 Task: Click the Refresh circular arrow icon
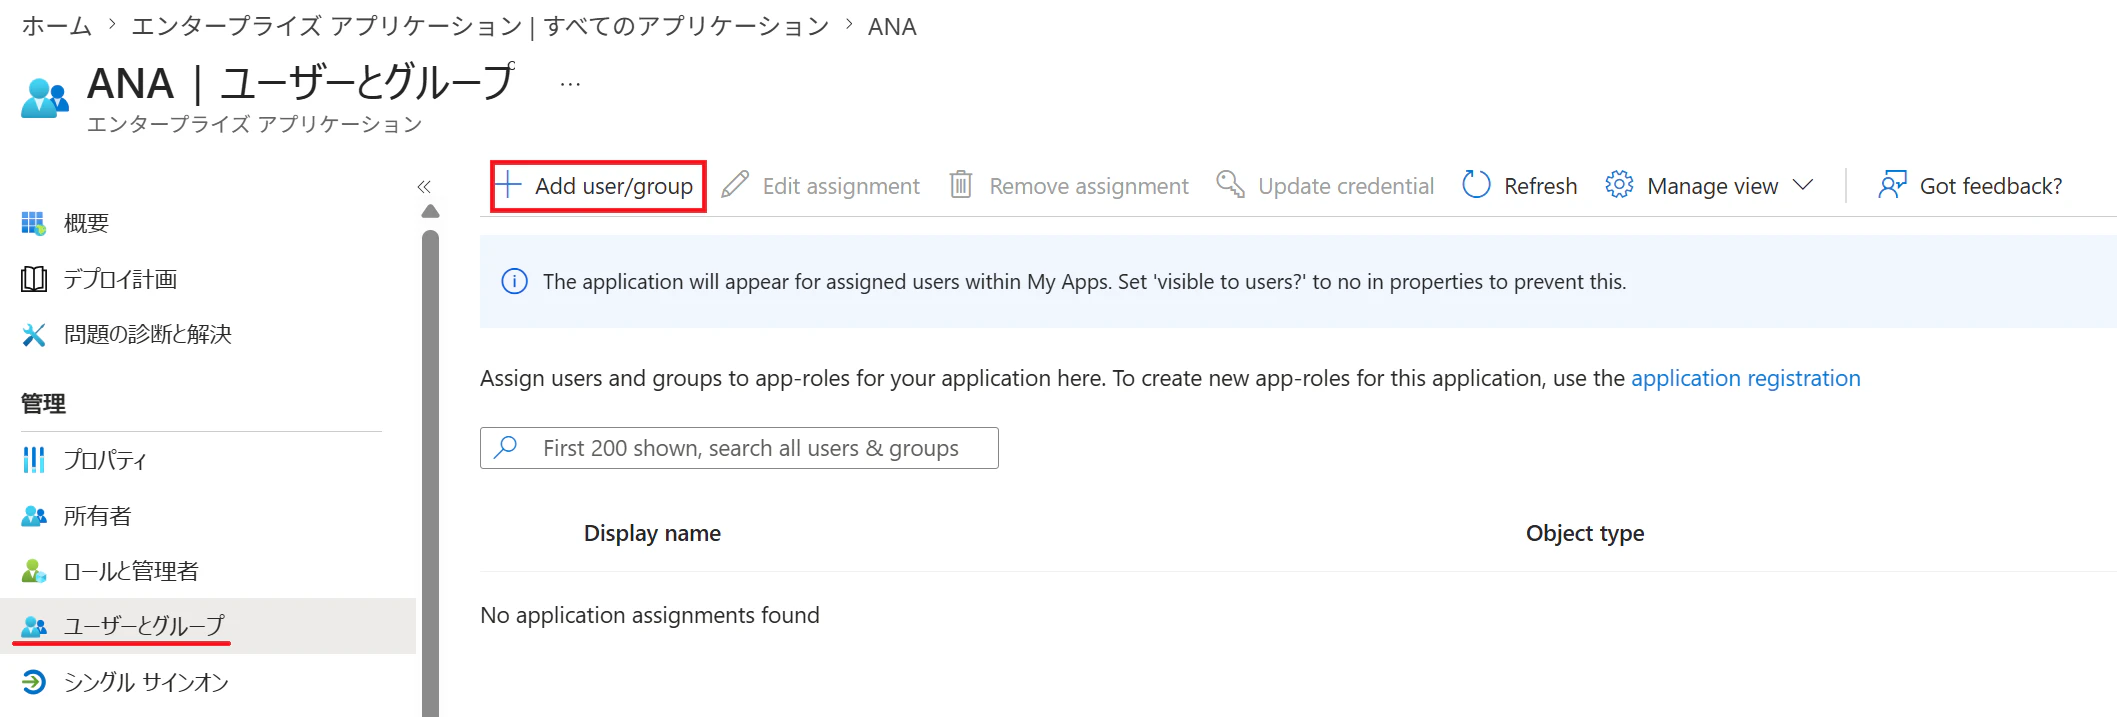1476,185
